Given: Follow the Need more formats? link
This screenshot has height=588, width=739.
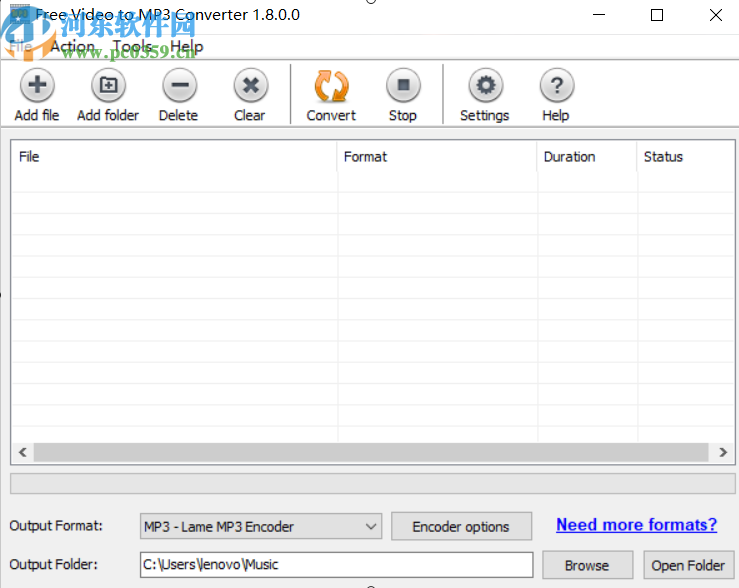Looking at the screenshot, I should (x=636, y=524).
